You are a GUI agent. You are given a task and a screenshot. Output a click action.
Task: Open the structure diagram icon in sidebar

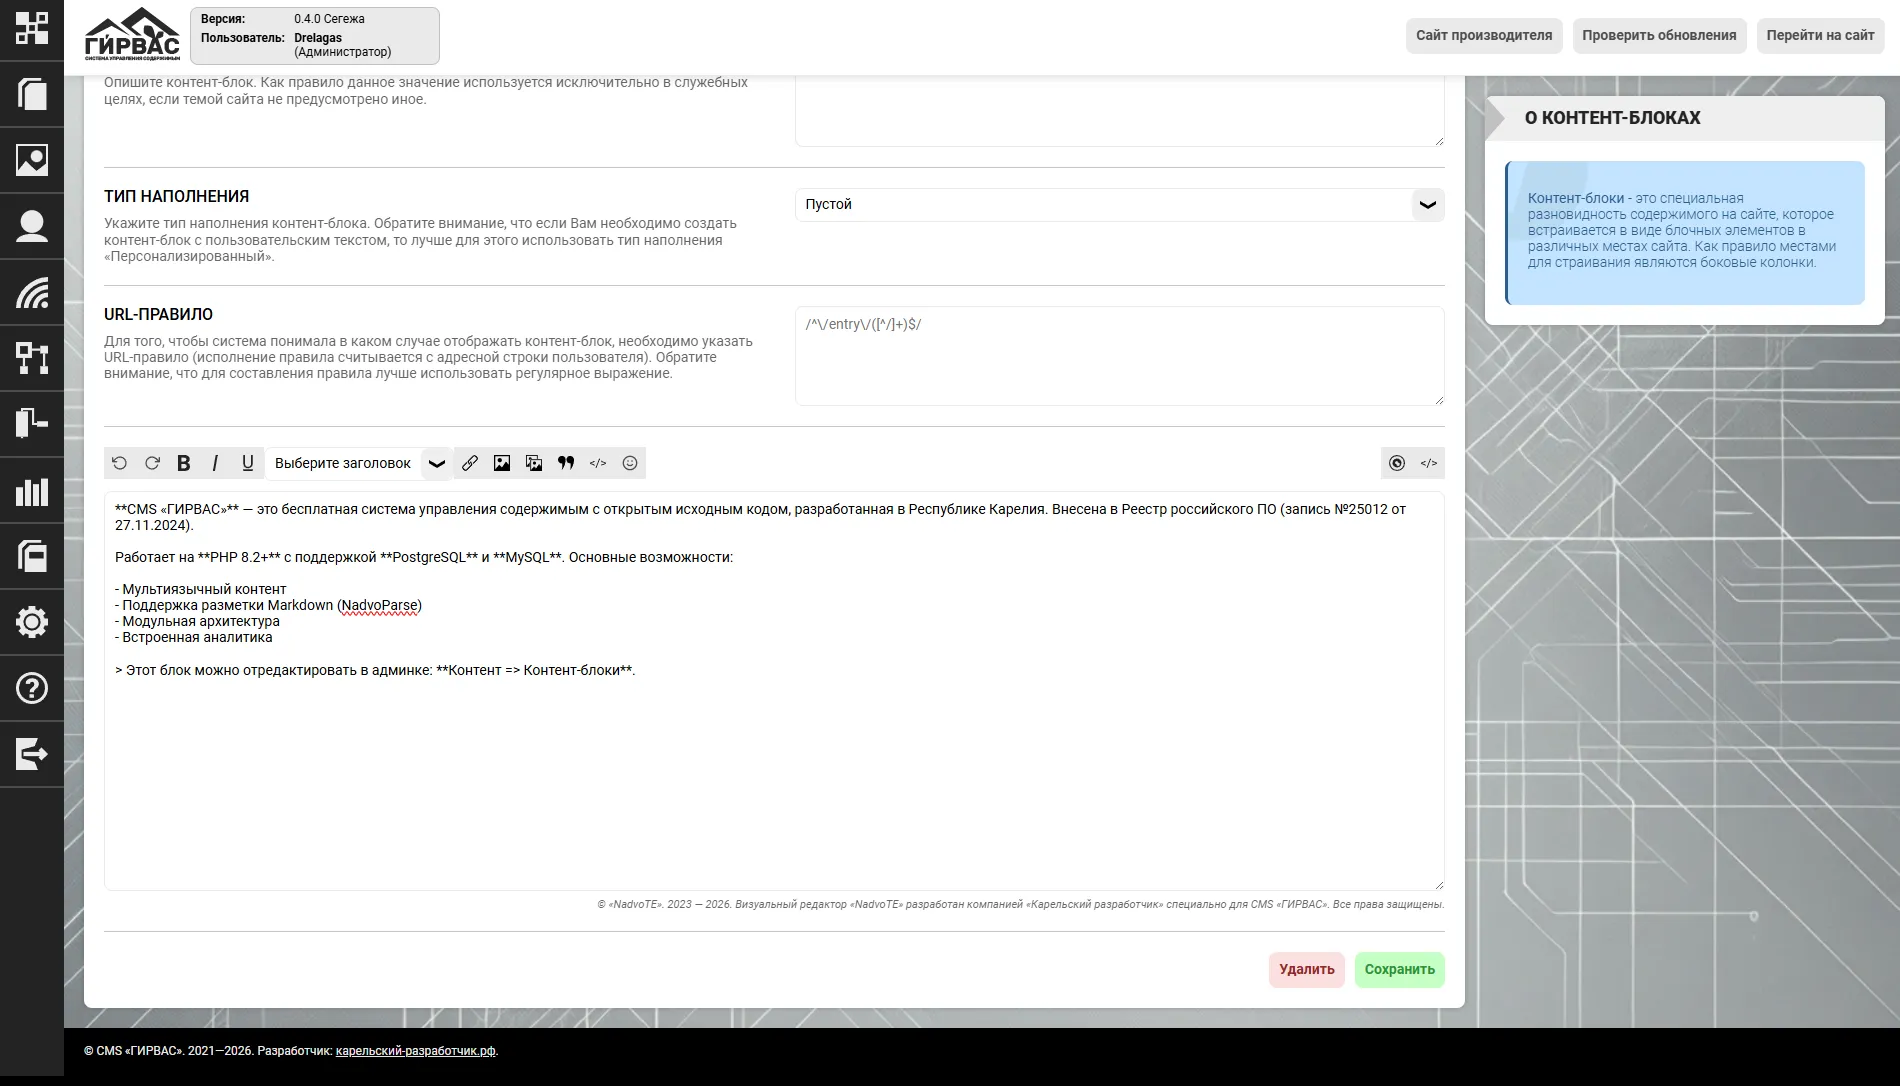coord(32,358)
